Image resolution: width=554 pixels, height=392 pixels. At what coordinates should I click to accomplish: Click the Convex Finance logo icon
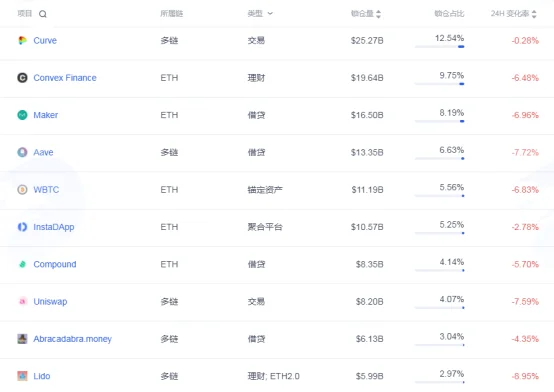pos(22,78)
